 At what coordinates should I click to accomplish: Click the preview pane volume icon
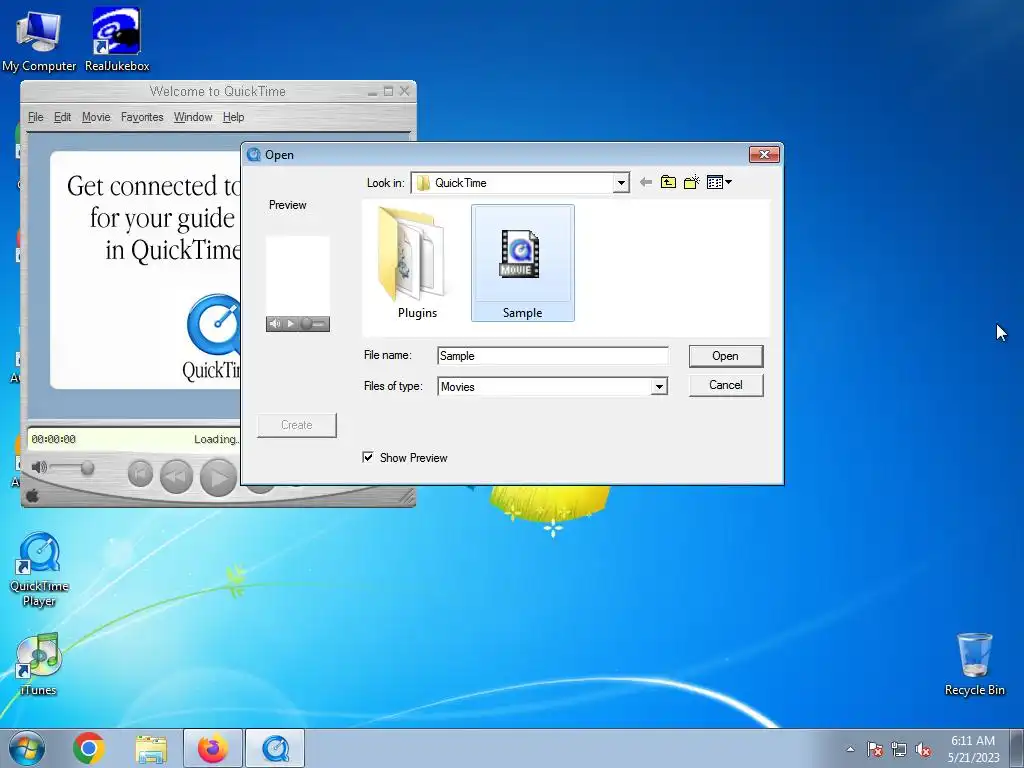click(275, 324)
